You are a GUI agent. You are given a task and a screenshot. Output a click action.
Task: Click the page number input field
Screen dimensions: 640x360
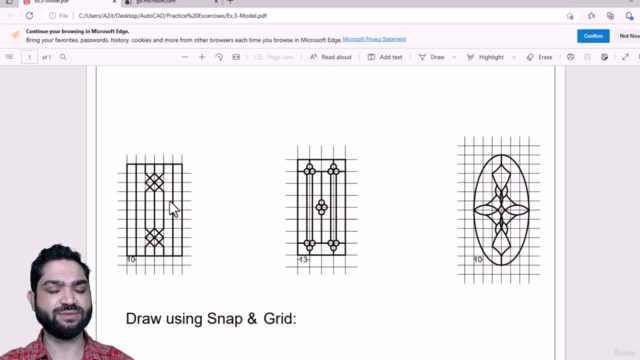coord(29,57)
